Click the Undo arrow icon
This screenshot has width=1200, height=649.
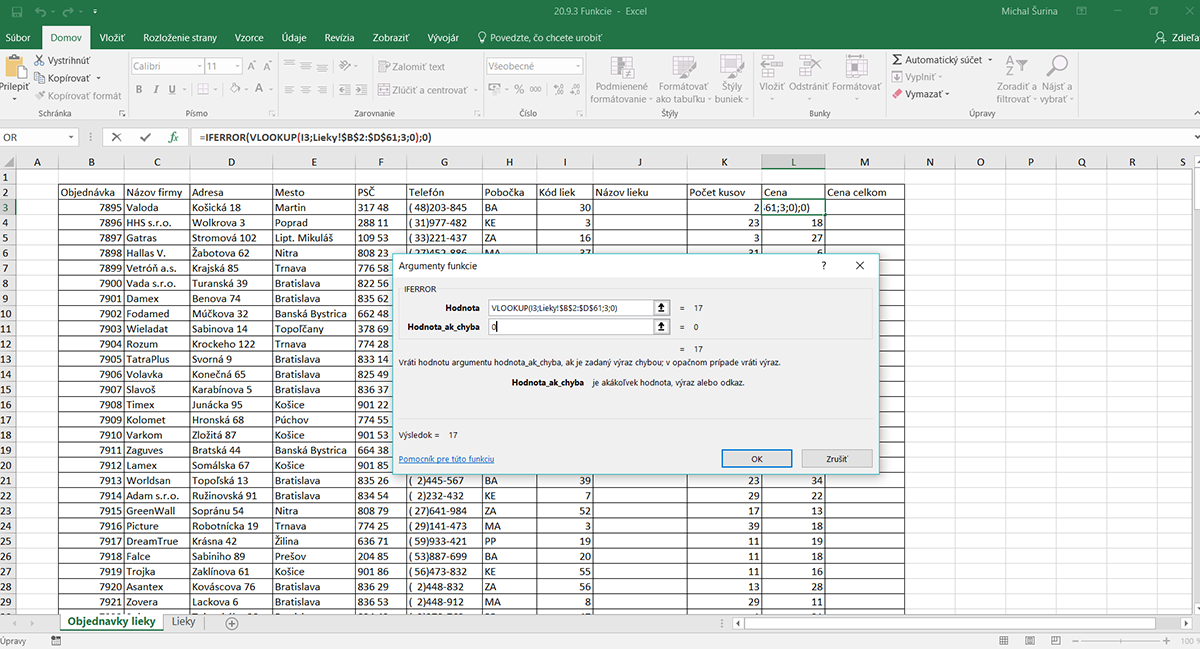click(x=38, y=11)
